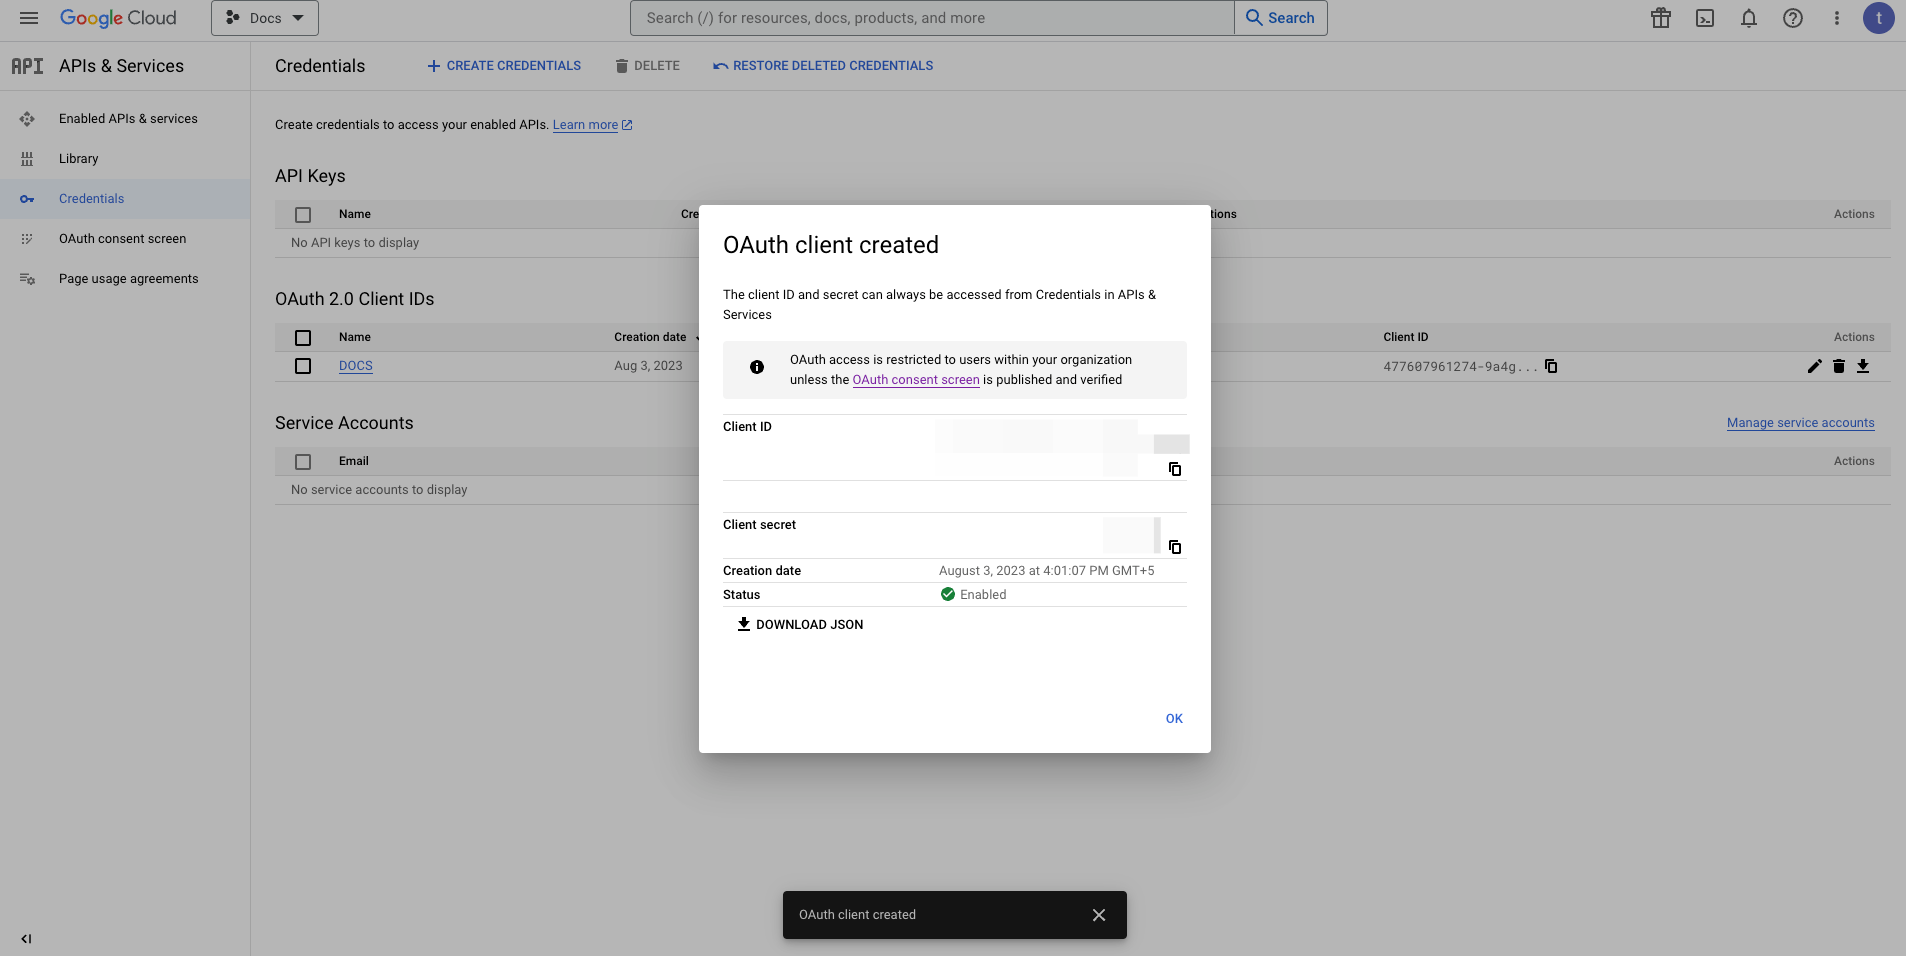Click the Enabled status text
The image size is (1906, 956).
click(x=983, y=595)
